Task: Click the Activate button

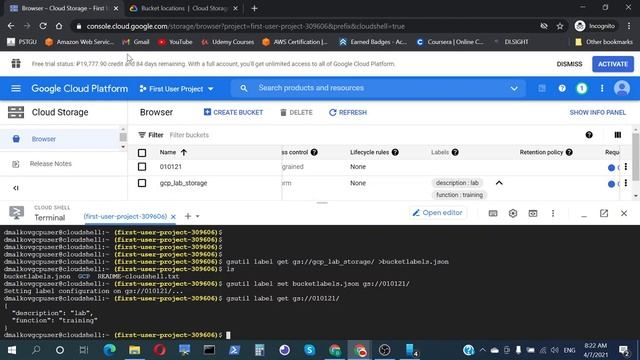Action: coord(613,64)
